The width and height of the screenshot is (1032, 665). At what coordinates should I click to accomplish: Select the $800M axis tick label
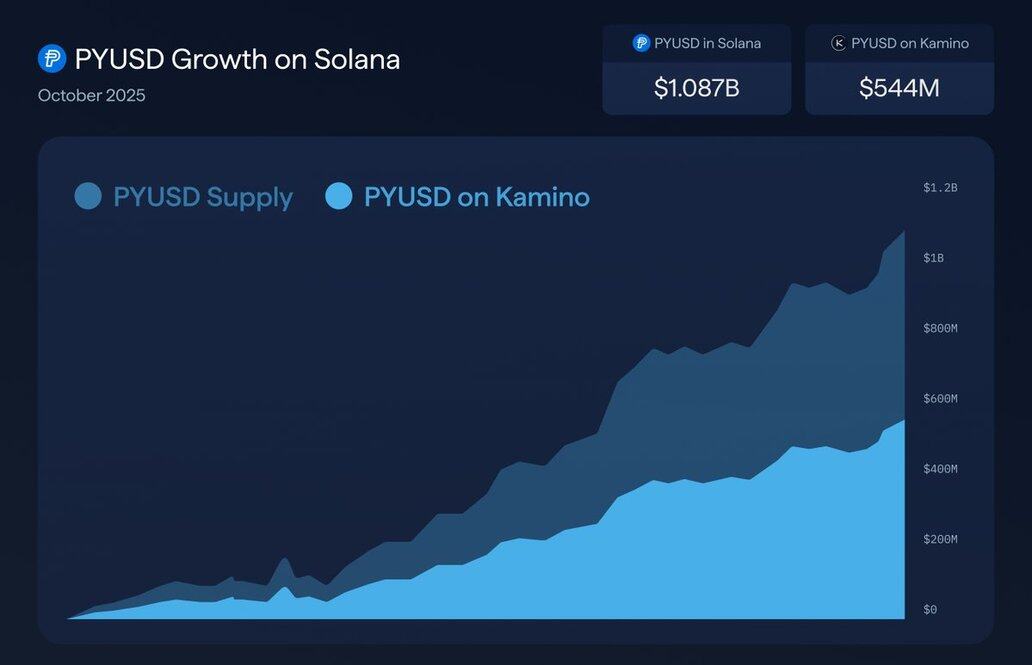[x=940, y=328]
